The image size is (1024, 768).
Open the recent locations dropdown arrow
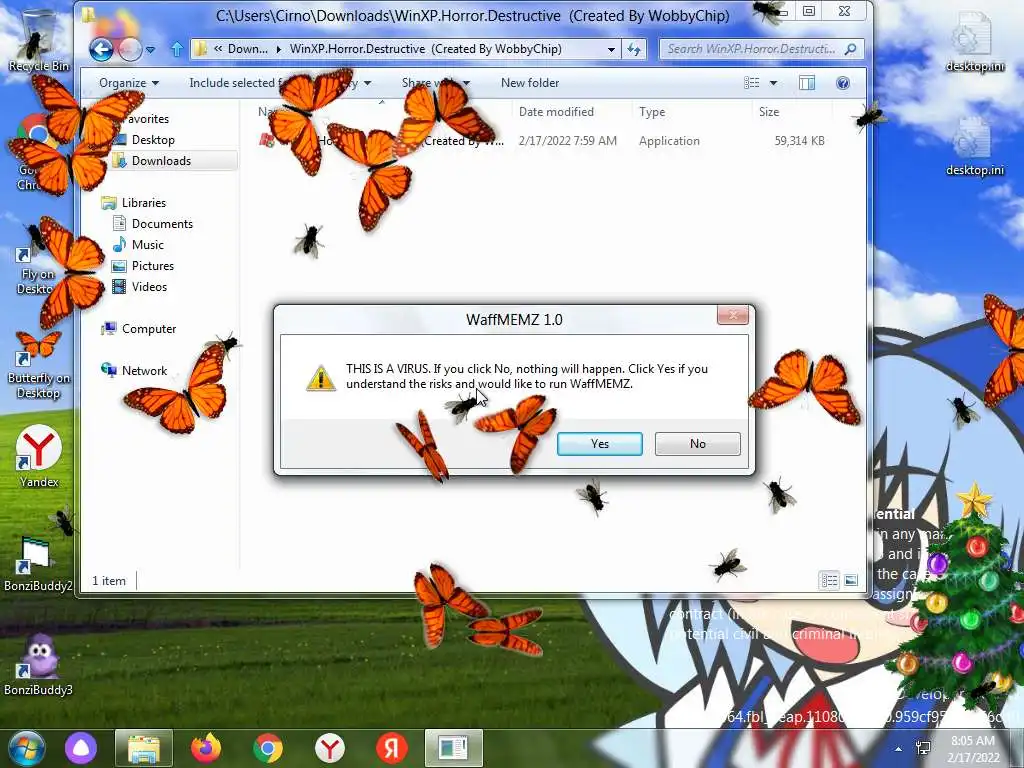pos(151,50)
